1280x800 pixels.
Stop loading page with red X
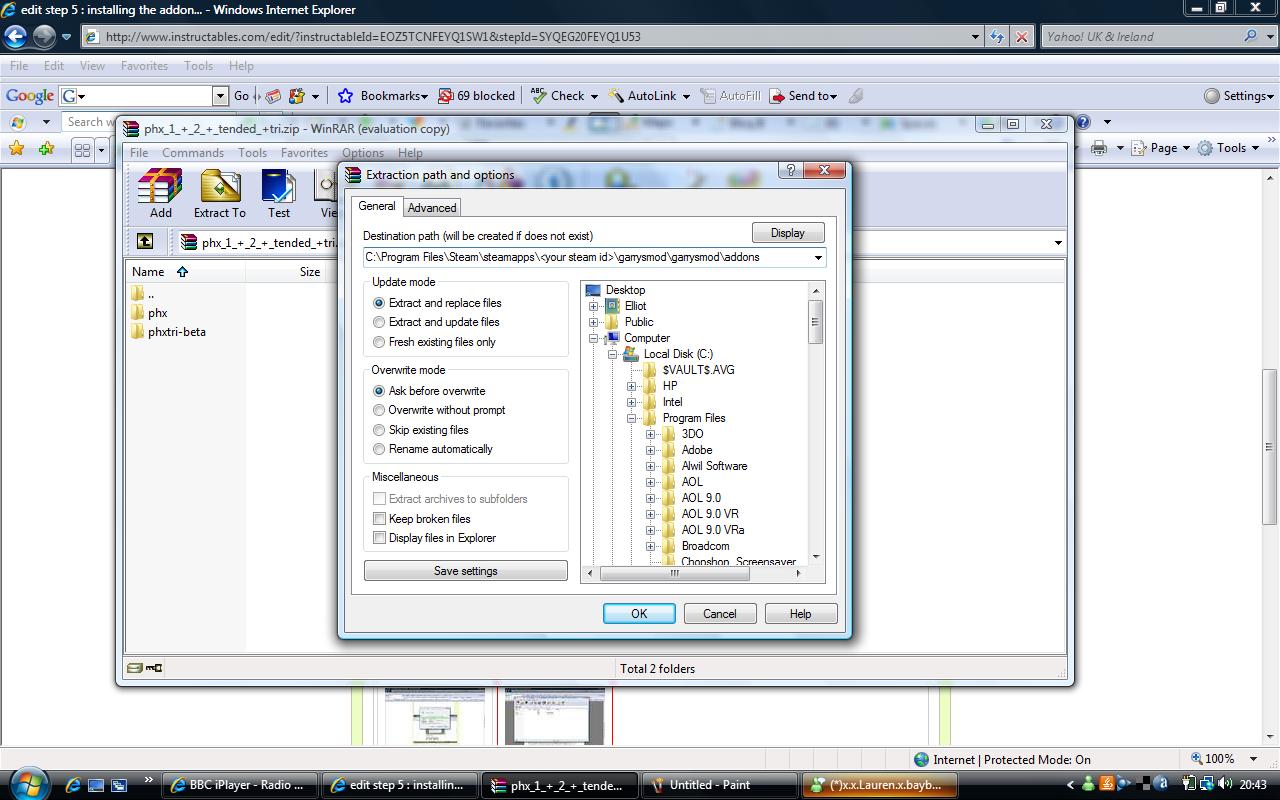click(x=1021, y=37)
